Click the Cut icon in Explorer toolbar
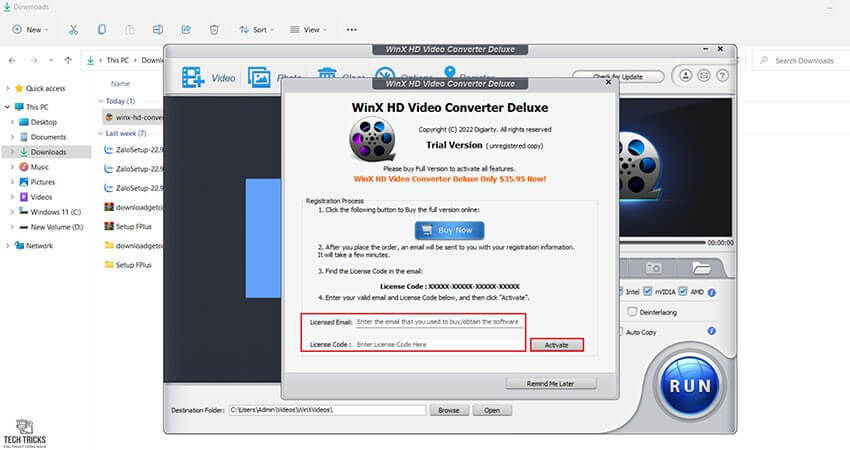The width and height of the screenshot is (850, 450). coord(73,30)
